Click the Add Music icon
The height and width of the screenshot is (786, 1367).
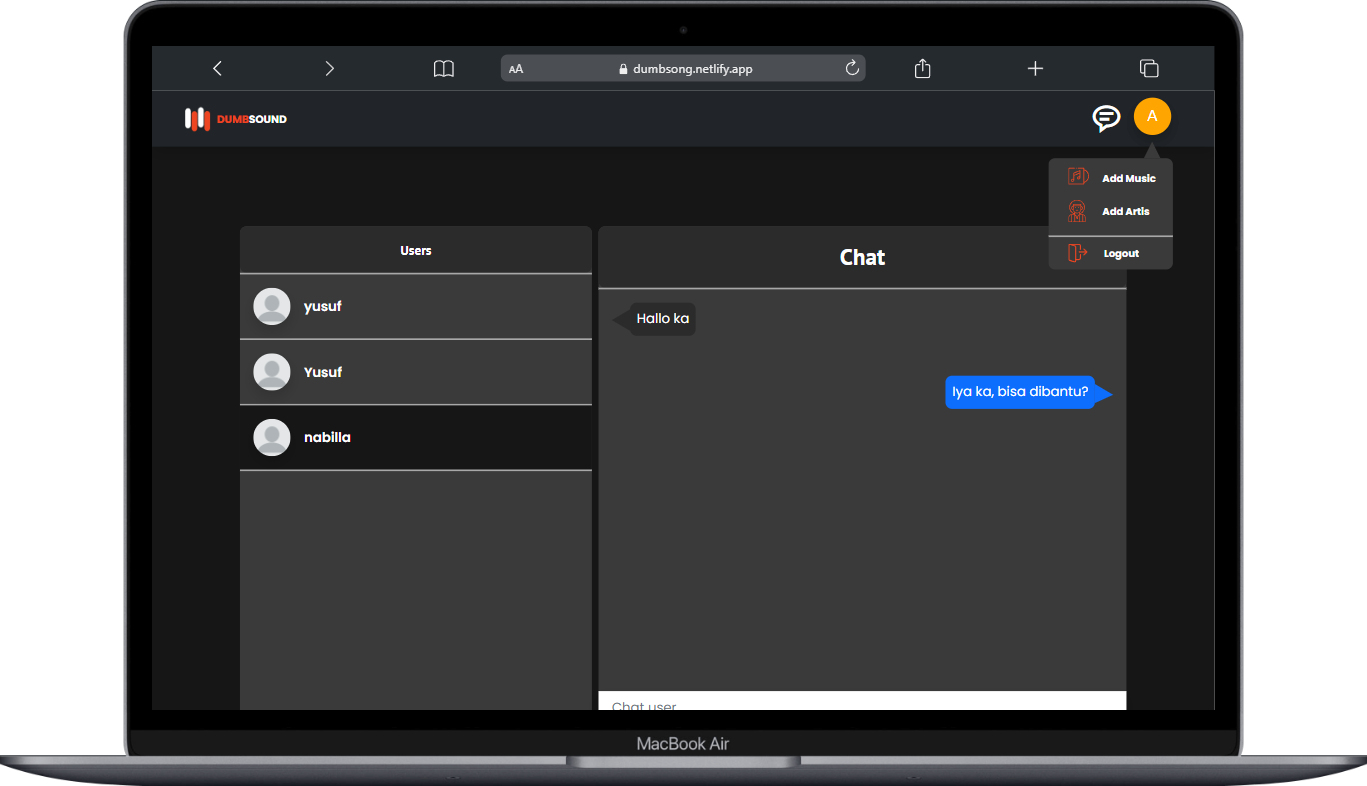click(1077, 177)
